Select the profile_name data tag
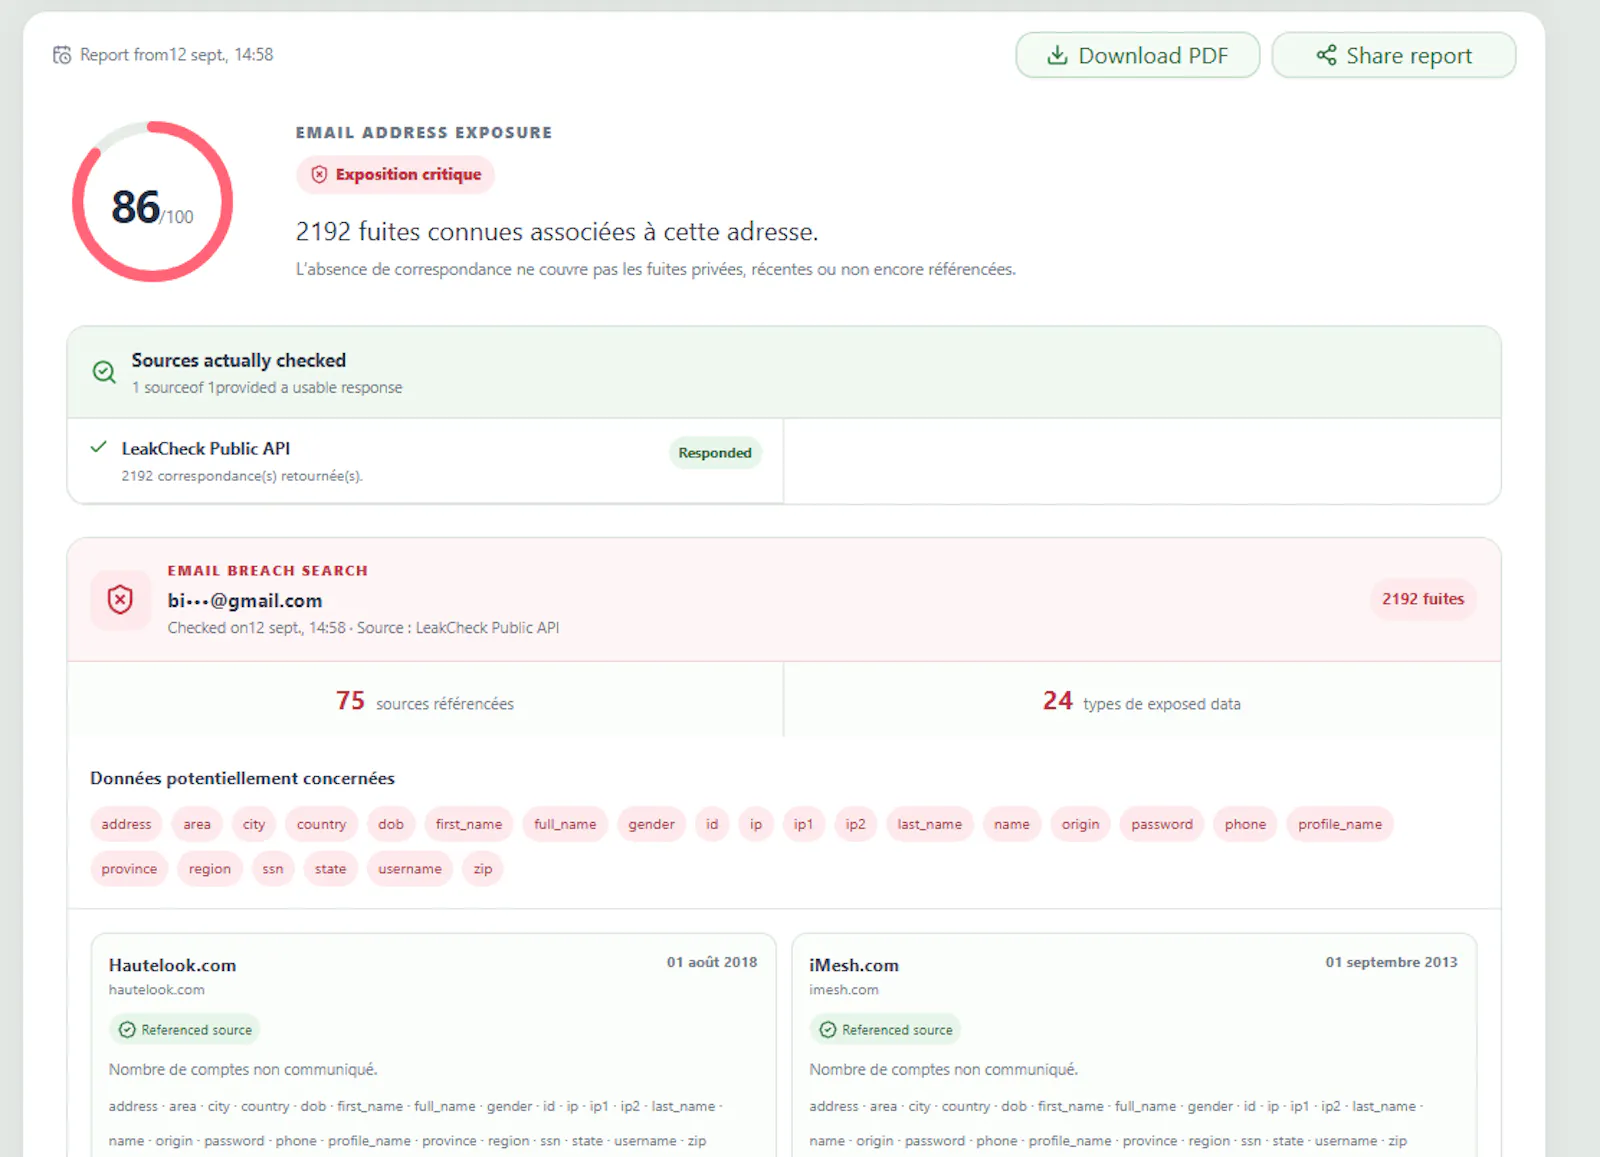 click(1340, 824)
